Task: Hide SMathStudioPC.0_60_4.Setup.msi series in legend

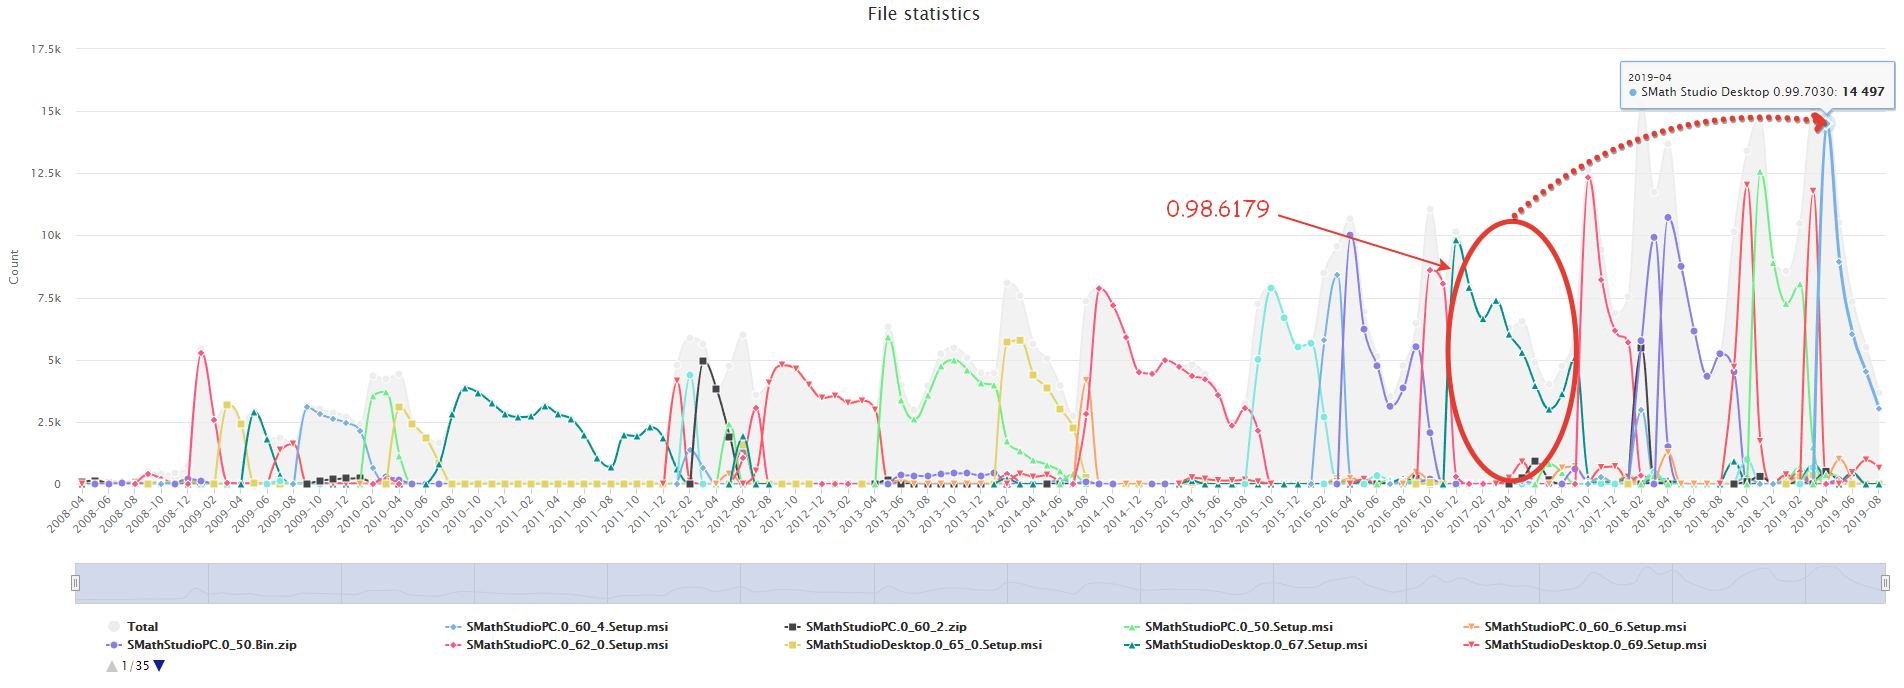Action: point(566,627)
